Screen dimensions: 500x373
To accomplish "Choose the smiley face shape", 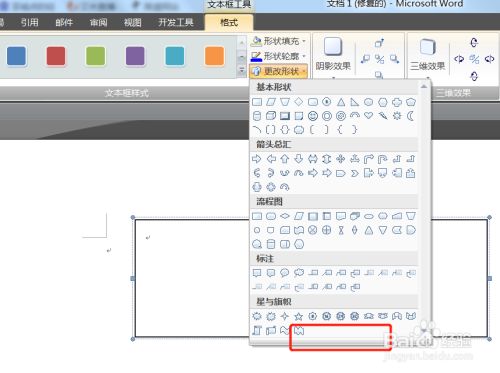I will pyautogui.click(x=313, y=116).
